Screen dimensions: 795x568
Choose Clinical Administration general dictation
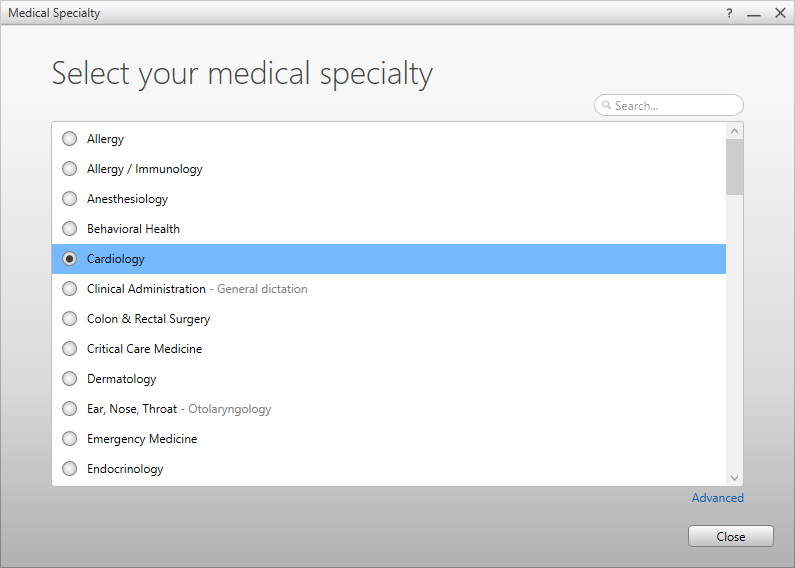coord(69,289)
